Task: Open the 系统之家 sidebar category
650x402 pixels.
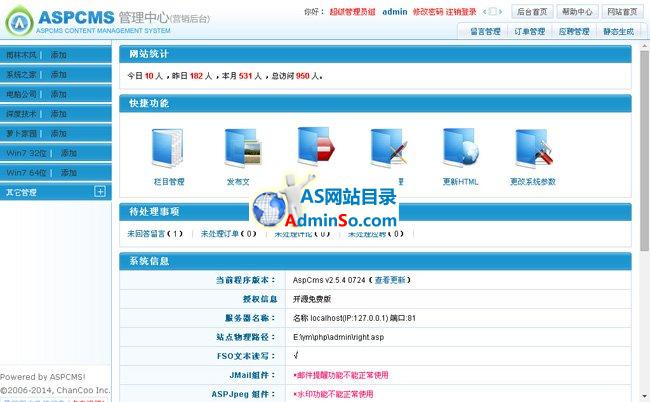Action: [x=22, y=75]
